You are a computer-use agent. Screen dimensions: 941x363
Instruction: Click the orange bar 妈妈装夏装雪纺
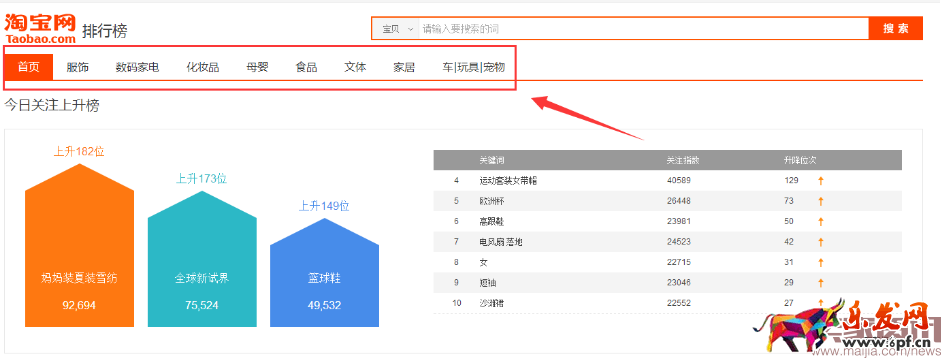coord(79,245)
